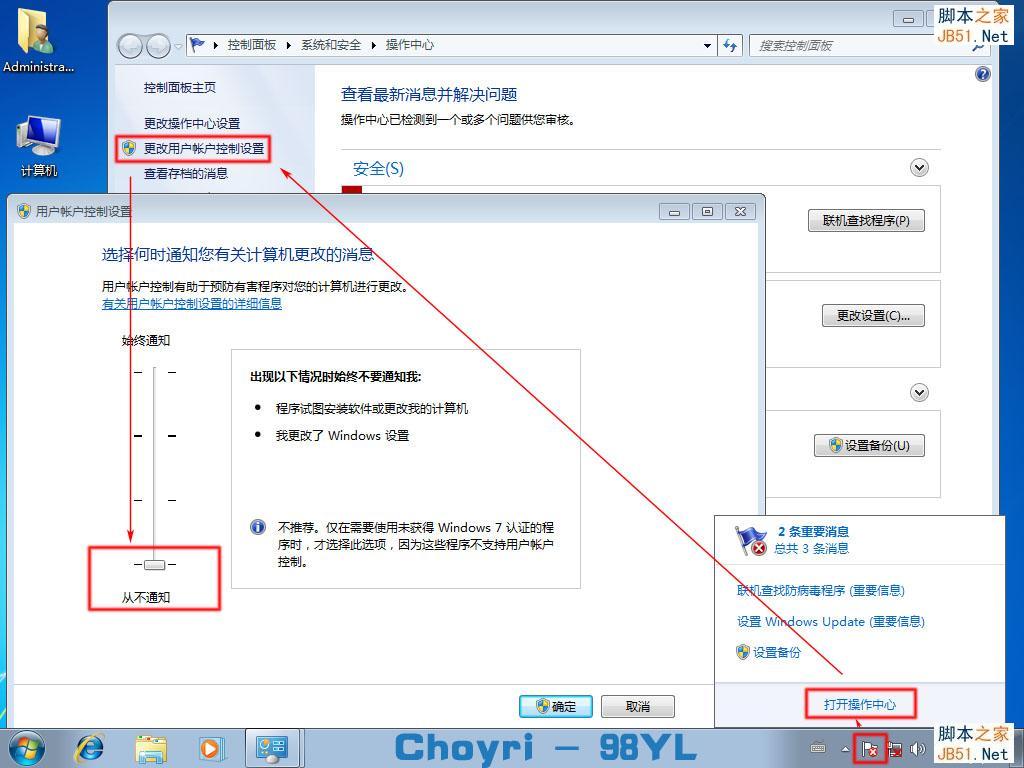Image resolution: width=1024 pixels, height=768 pixels.
Task: Click the 联机查找程序(P) button
Action: (x=866, y=220)
